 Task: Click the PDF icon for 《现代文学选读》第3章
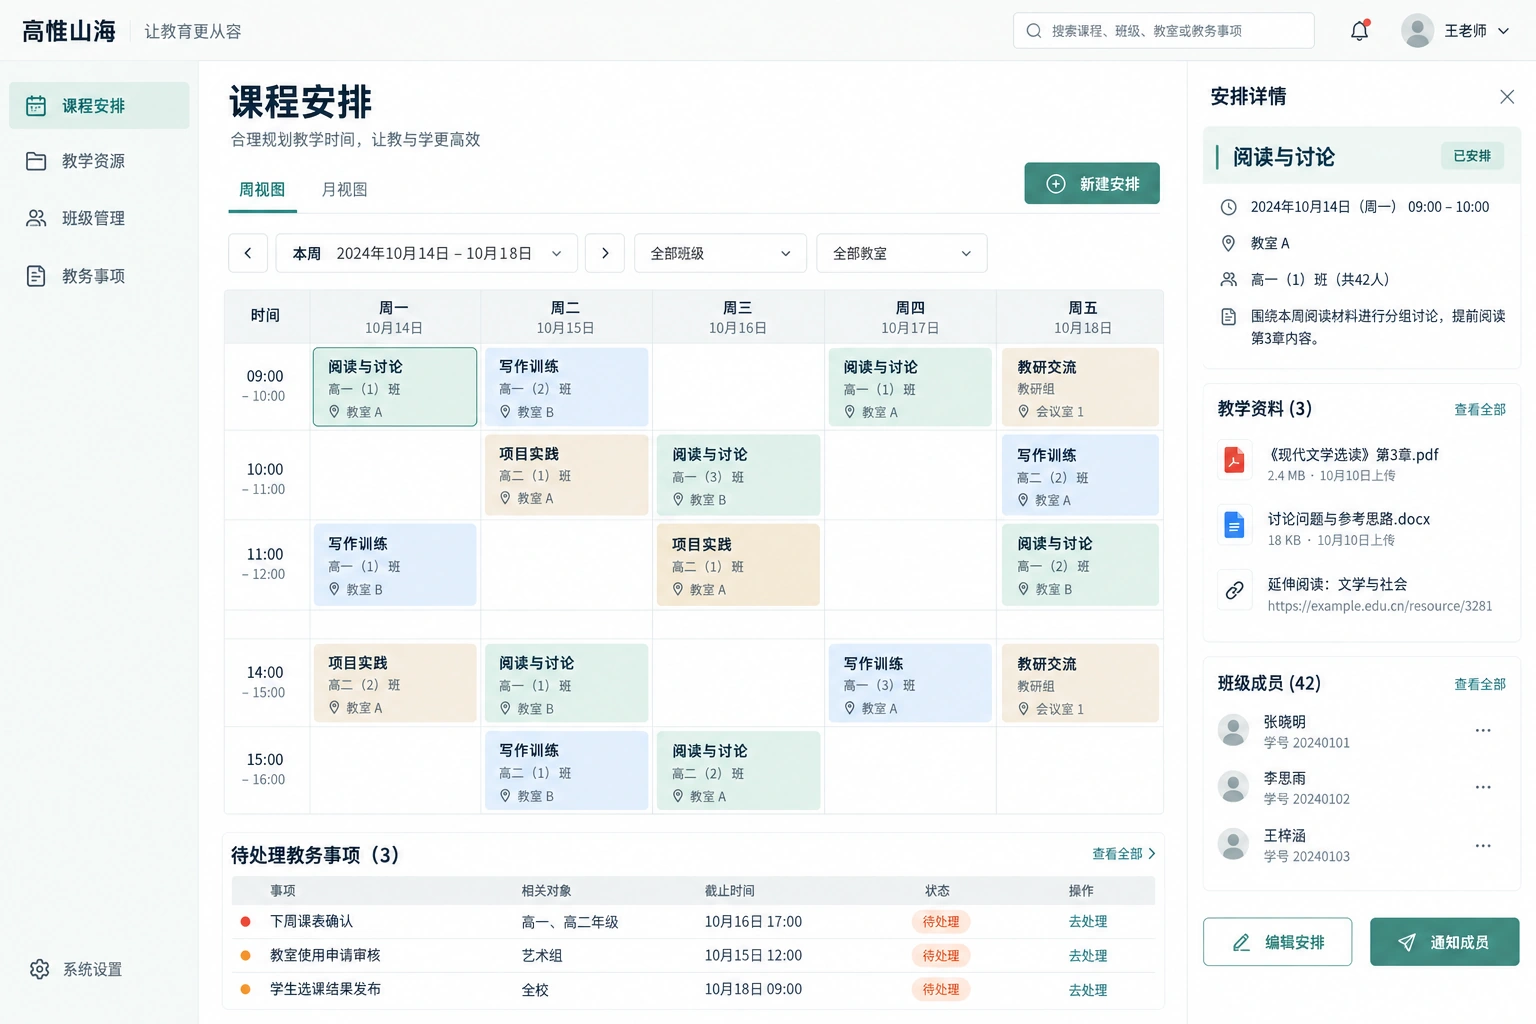click(x=1234, y=460)
